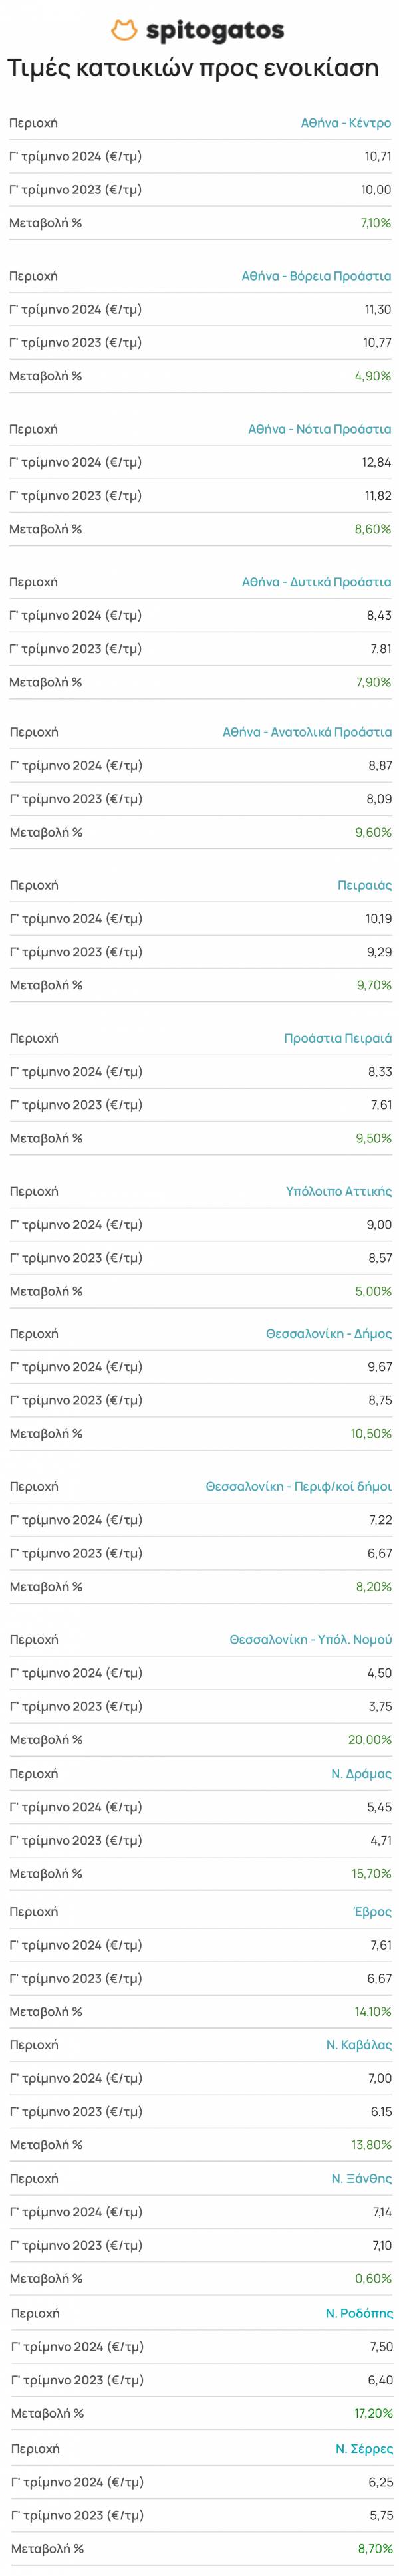
Task: Select Αθήνα - Ανατολικά Προάστια area
Action: click(307, 732)
